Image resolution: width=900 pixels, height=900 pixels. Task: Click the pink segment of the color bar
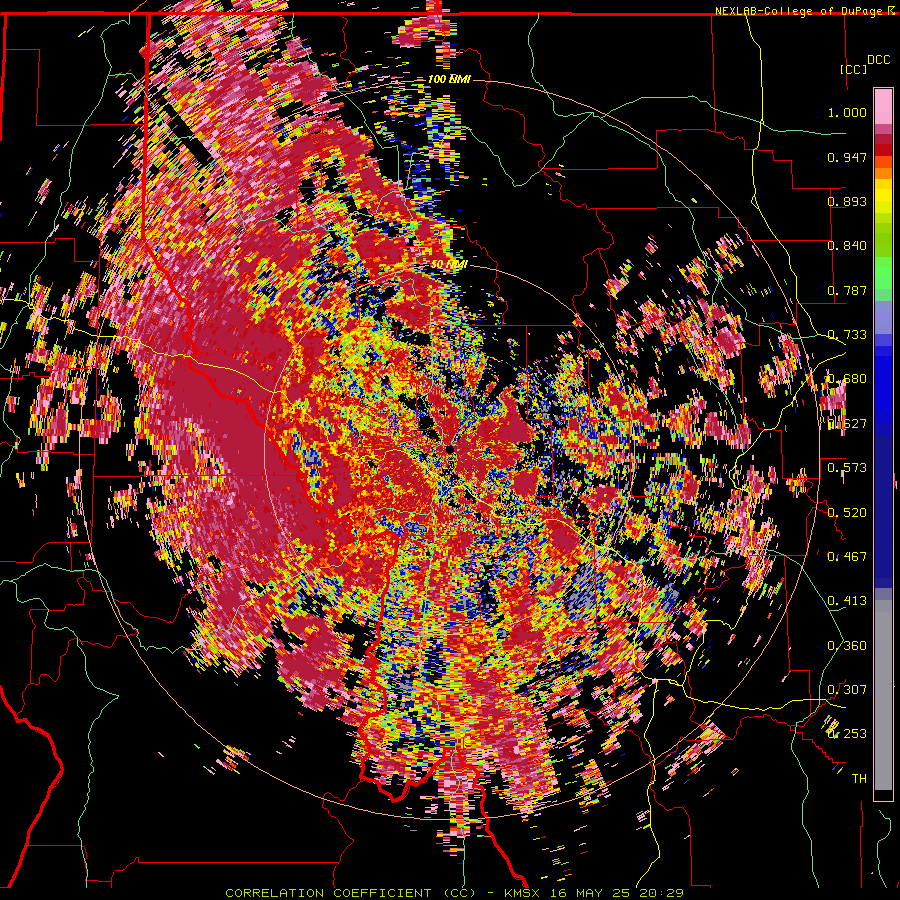[883, 107]
